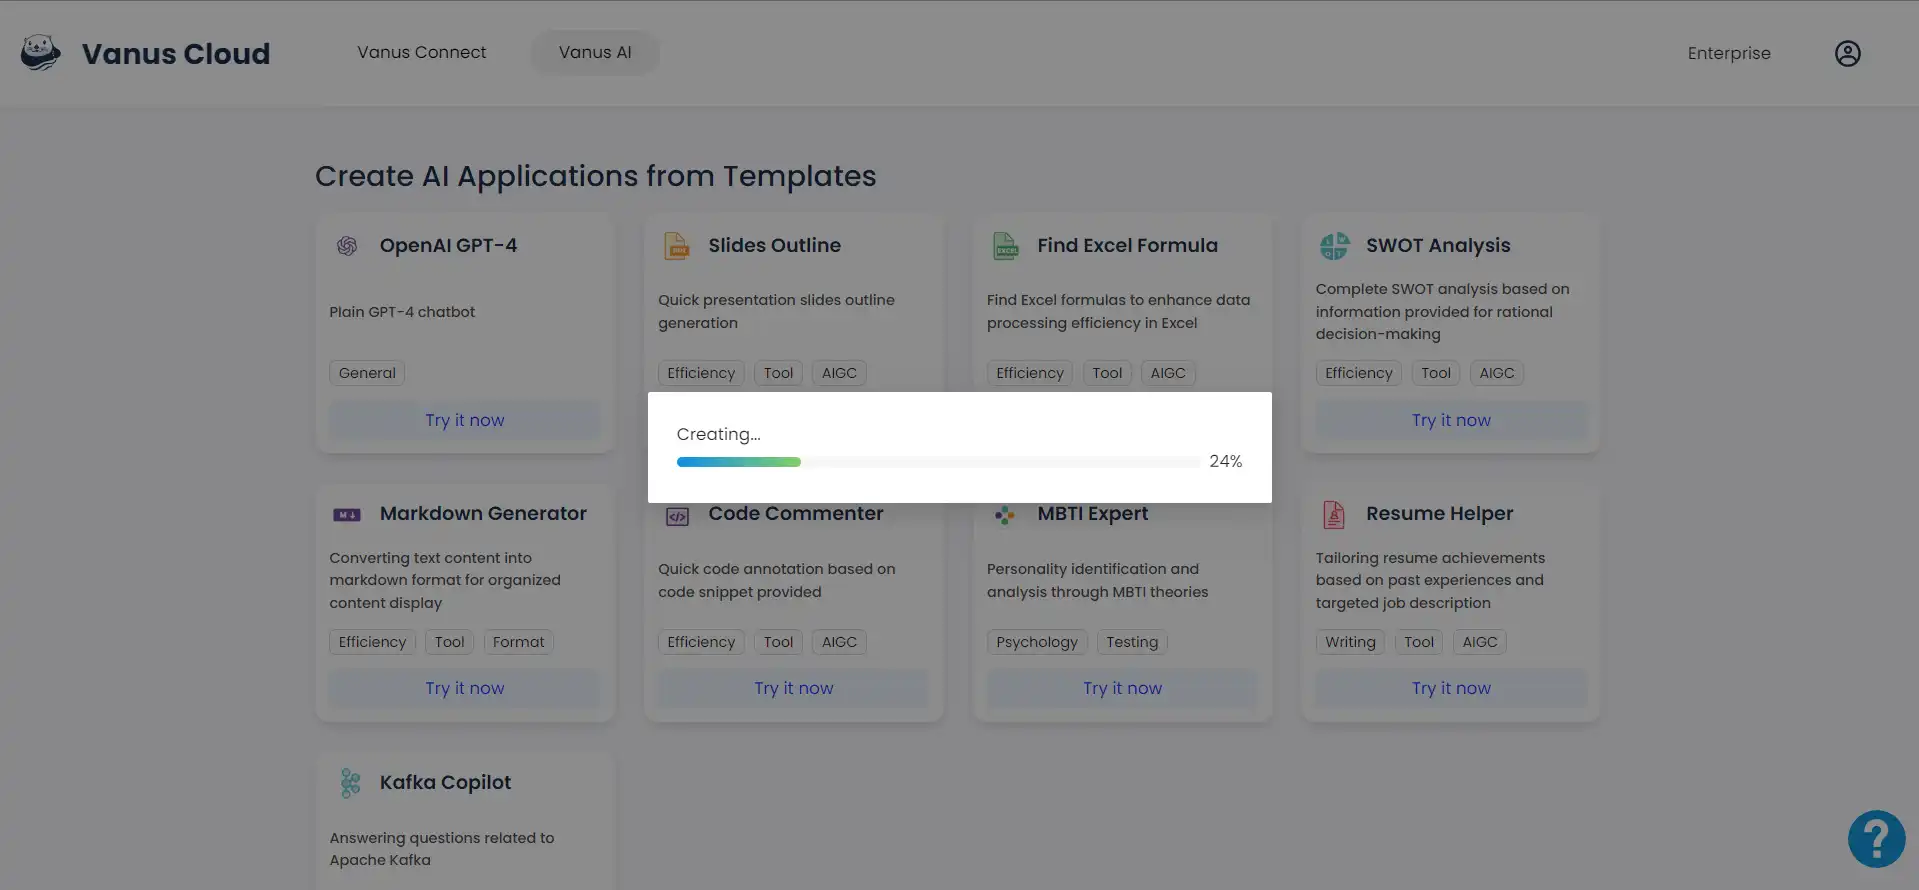Viewport: 1919px width, 890px height.
Task: Click the Efficiency tag on Slides Outline
Action: point(701,373)
